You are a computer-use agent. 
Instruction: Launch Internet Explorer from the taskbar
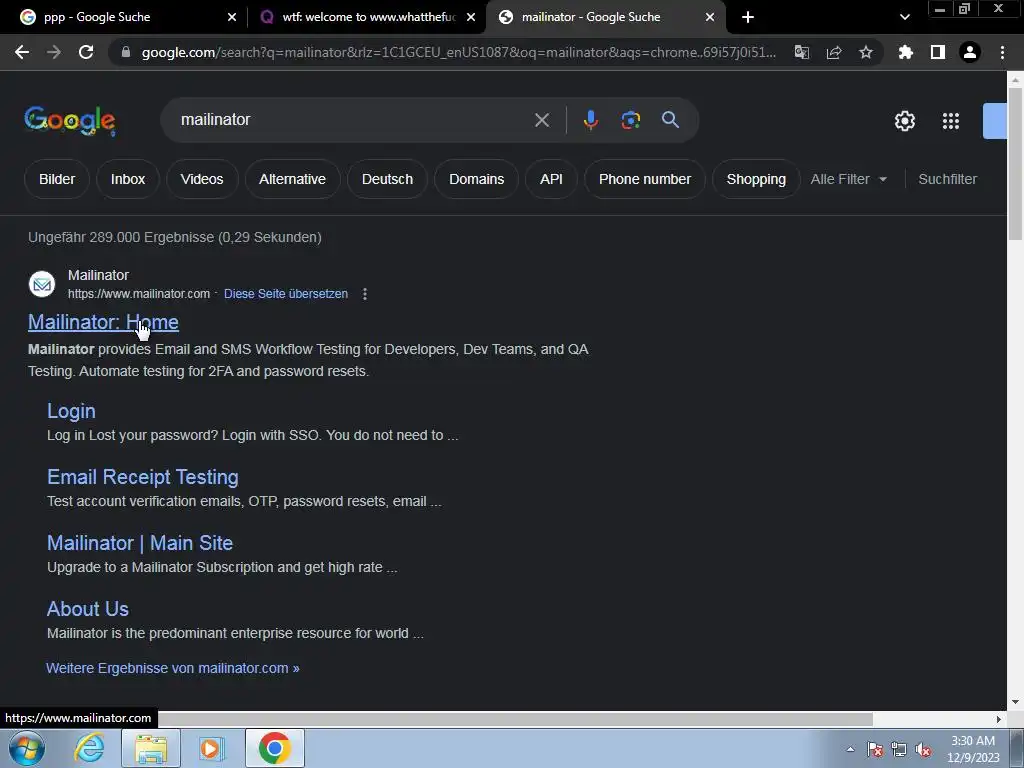(x=89, y=748)
